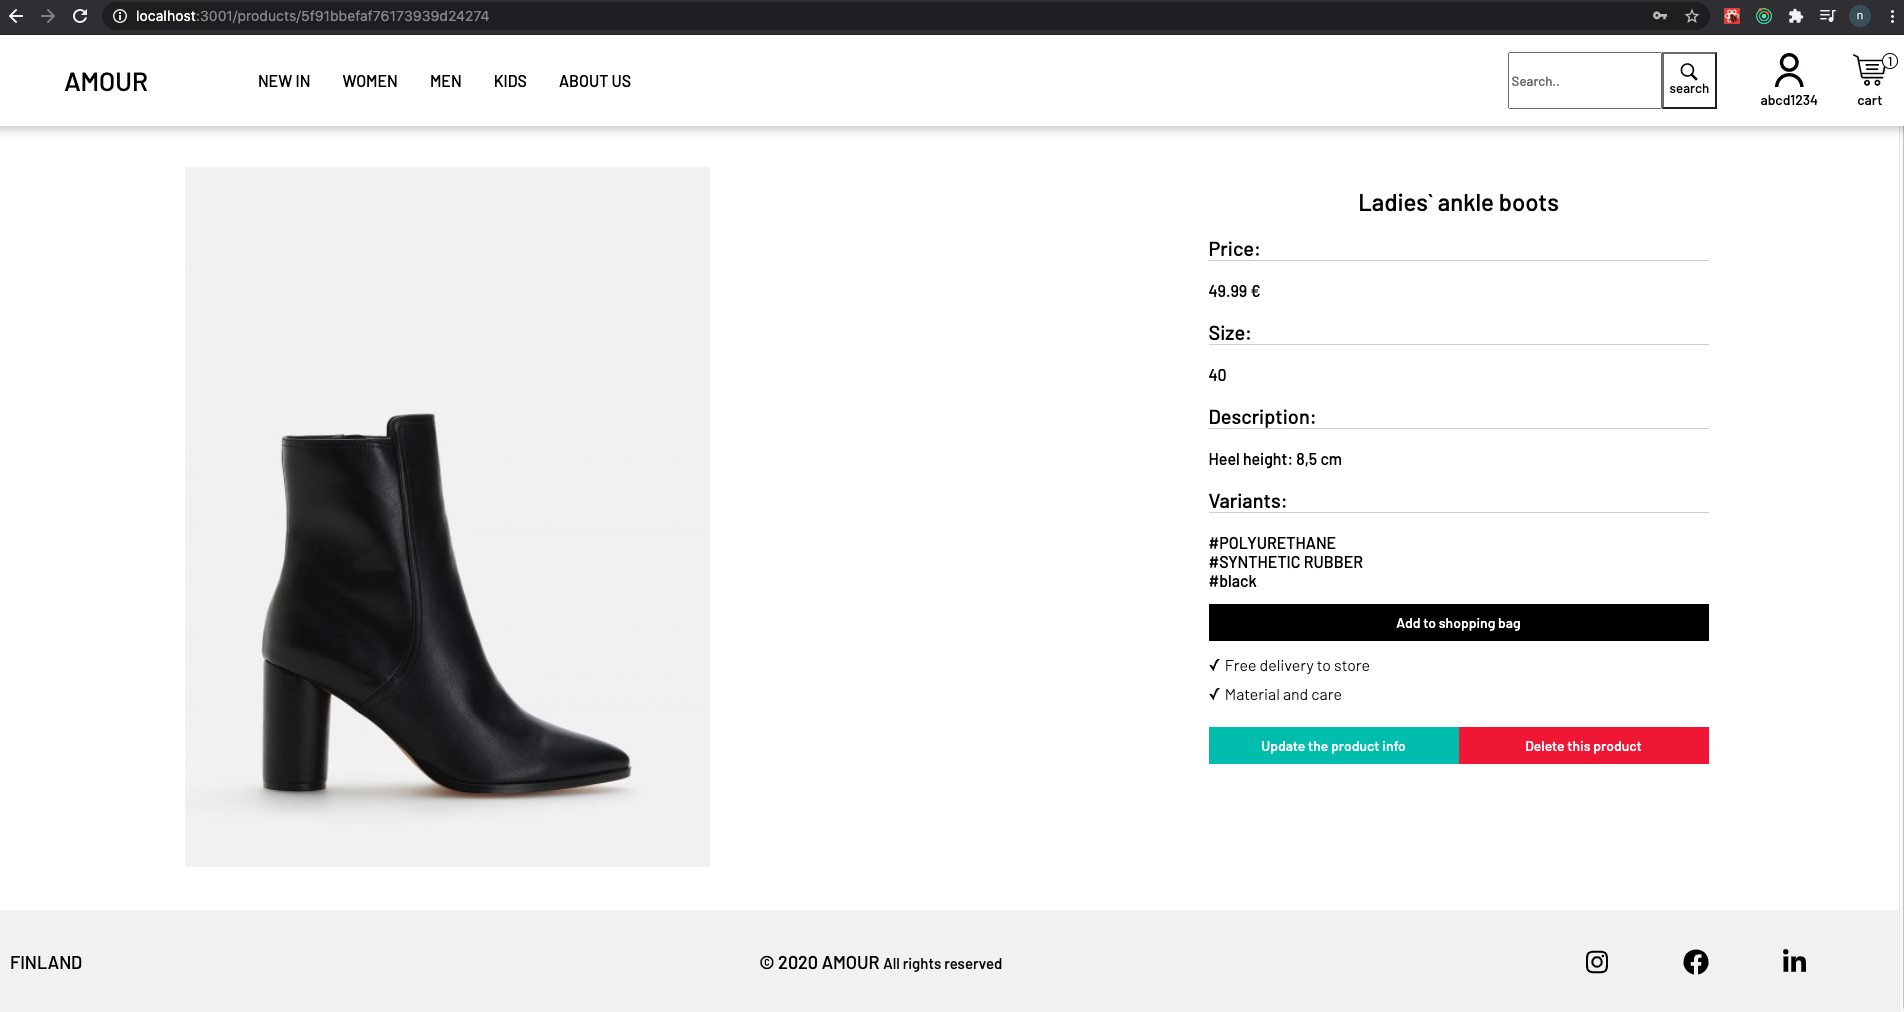Viewport: 1904px width, 1012px height.
Task: Open the Chrome three-dot menu
Action: click(x=1892, y=16)
